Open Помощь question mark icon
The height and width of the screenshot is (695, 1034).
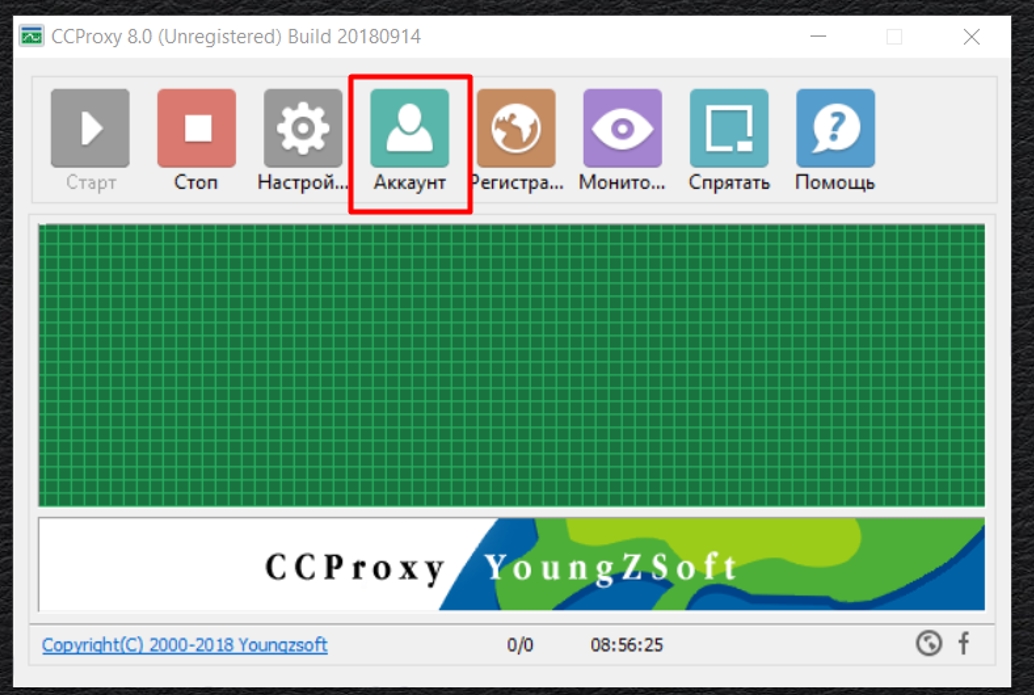point(836,128)
